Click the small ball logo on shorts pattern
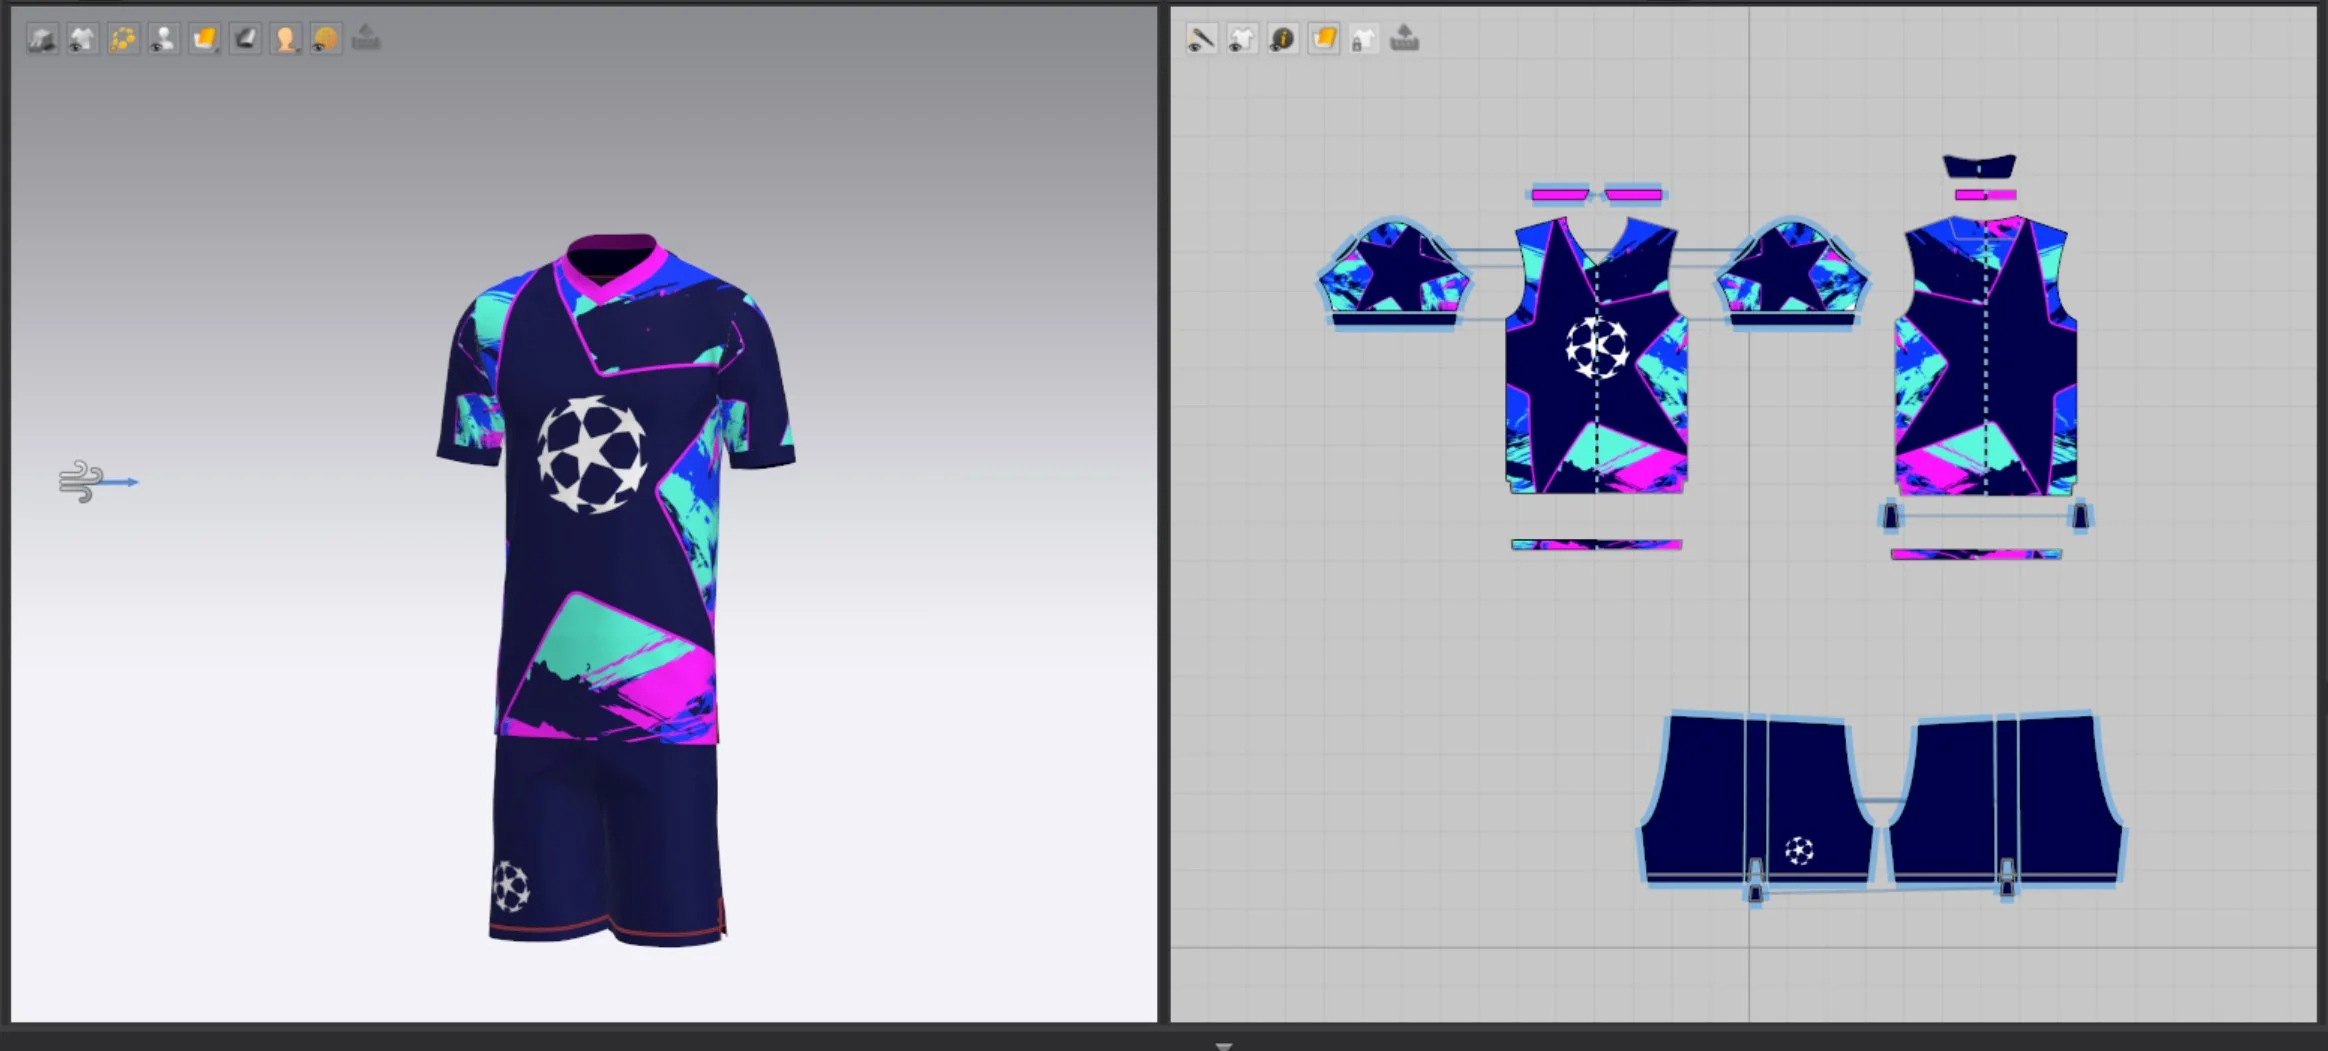The width and height of the screenshot is (2328, 1051). [1799, 851]
